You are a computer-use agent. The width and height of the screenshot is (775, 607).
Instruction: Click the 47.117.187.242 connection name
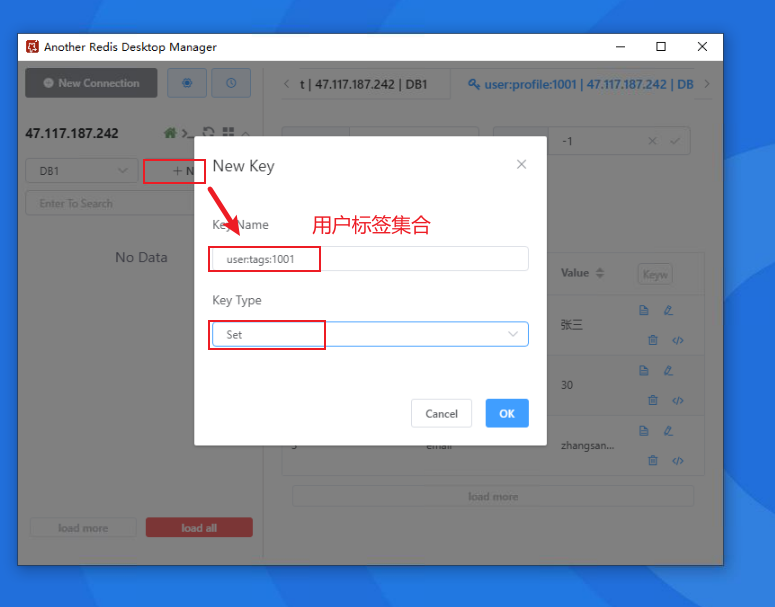[x=72, y=133]
